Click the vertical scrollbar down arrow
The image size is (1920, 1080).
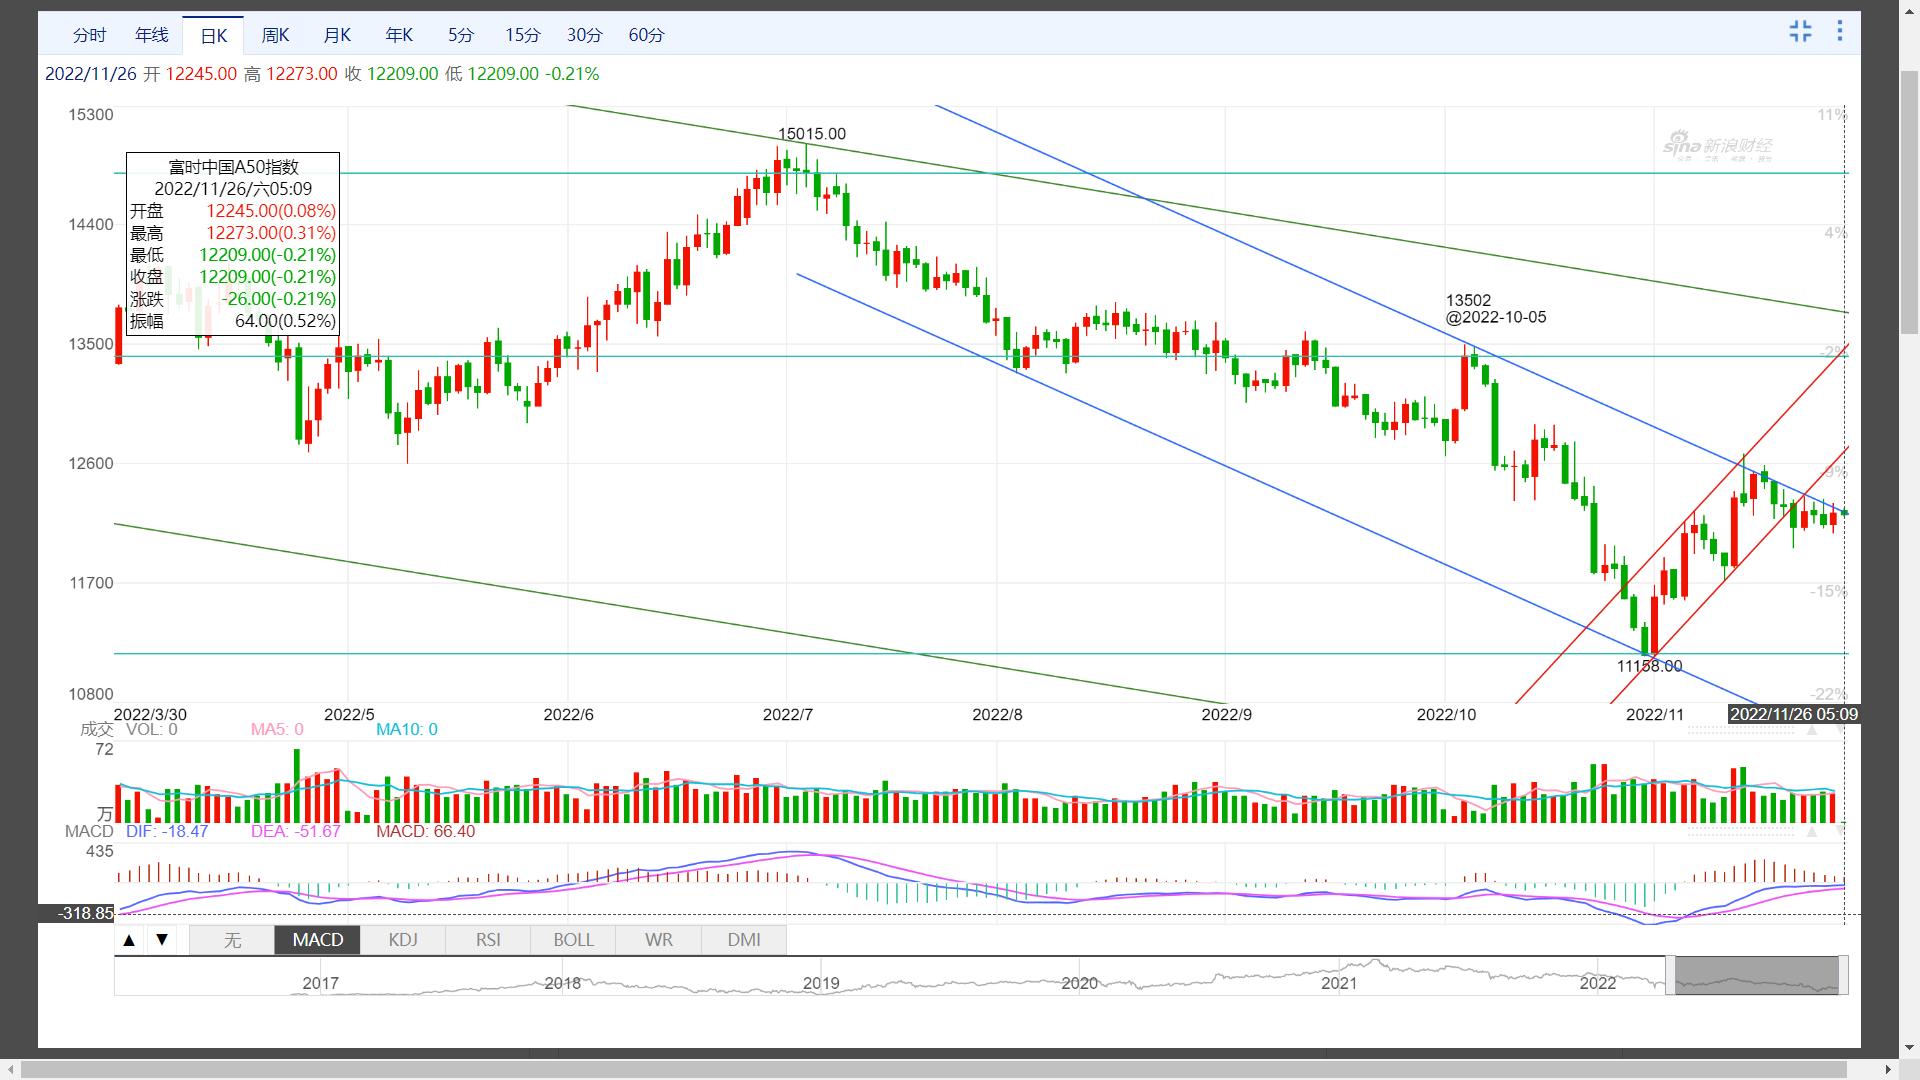click(1909, 1049)
